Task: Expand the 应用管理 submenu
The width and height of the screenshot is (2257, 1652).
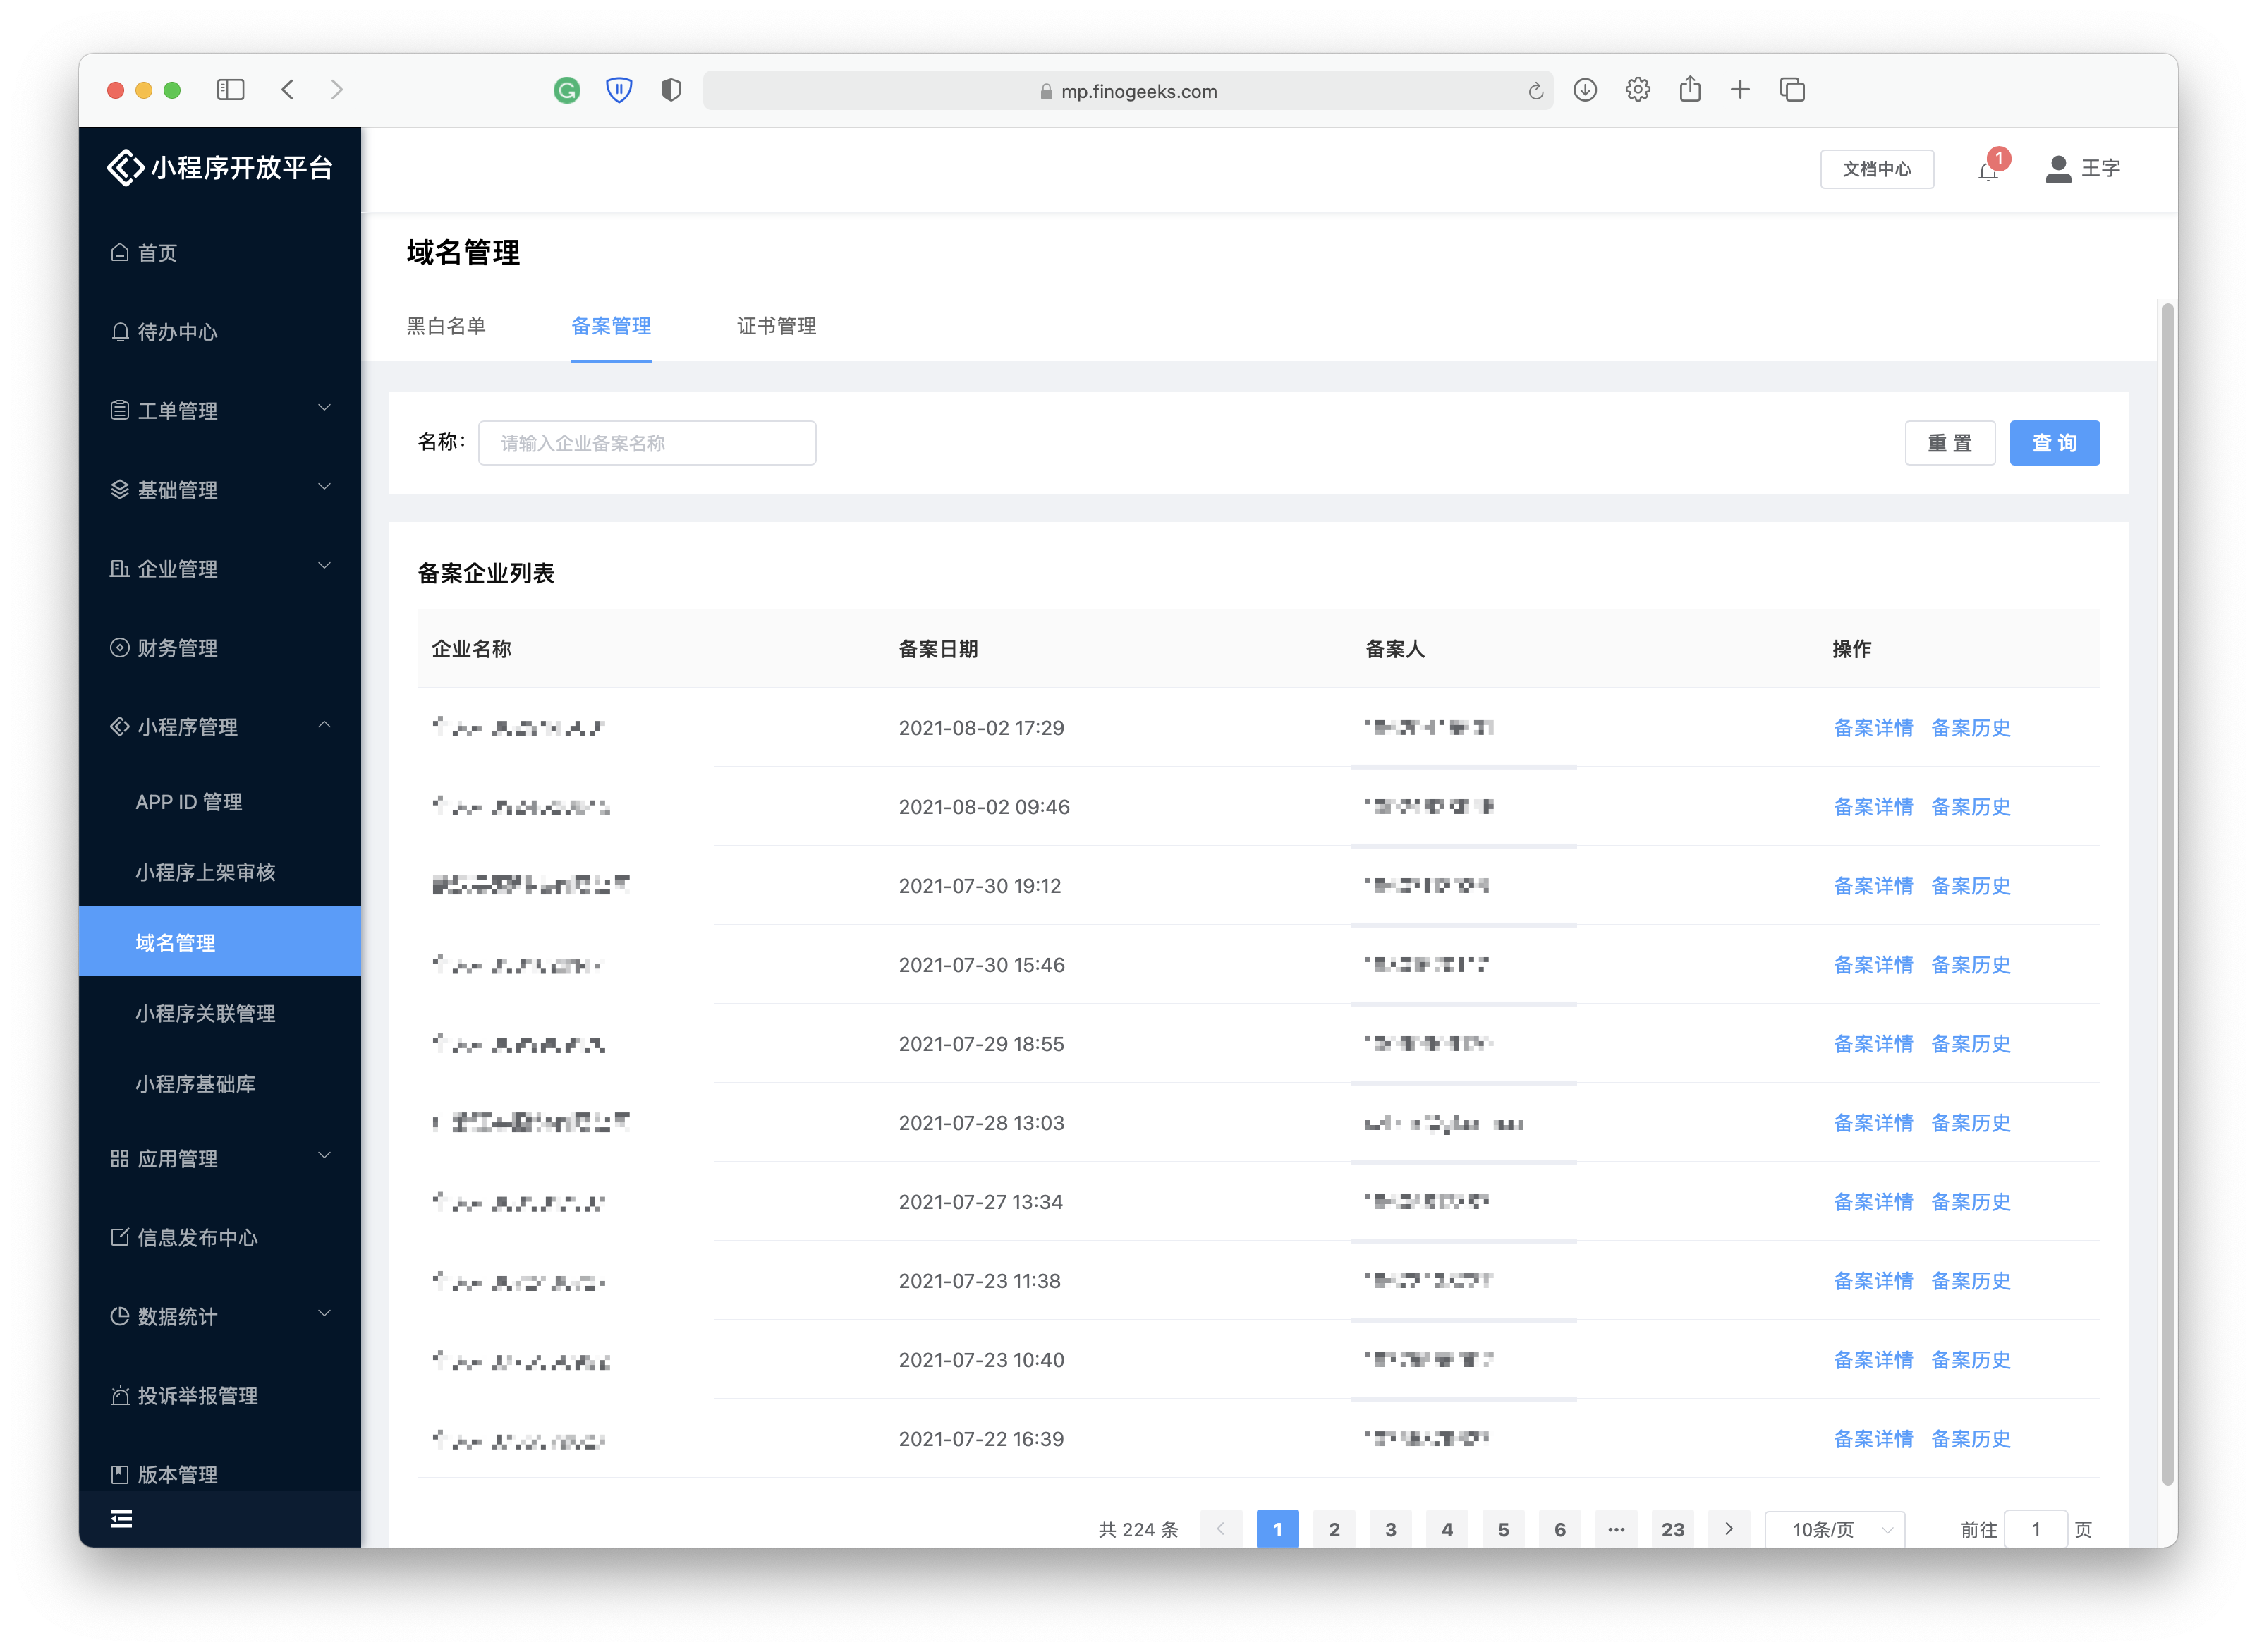Action: coord(220,1159)
